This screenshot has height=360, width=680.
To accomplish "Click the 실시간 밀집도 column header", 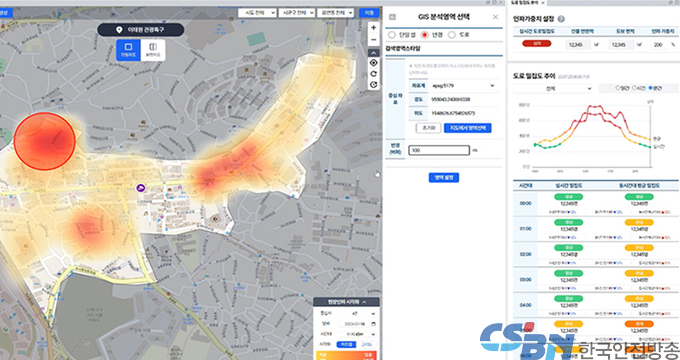I will click(569, 186).
